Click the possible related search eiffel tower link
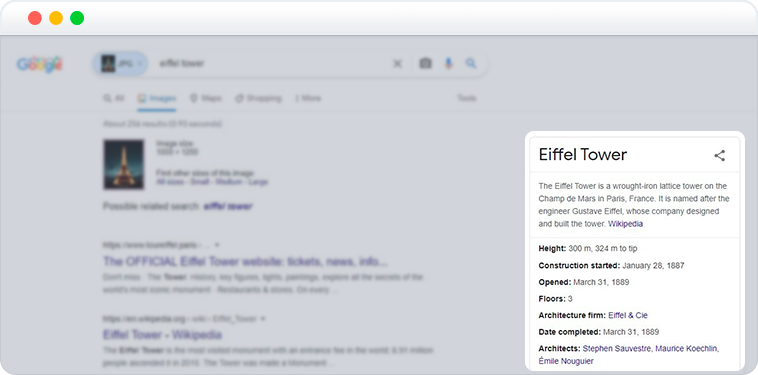Viewport: 758px width, 375px height. pyautogui.click(x=228, y=206)
